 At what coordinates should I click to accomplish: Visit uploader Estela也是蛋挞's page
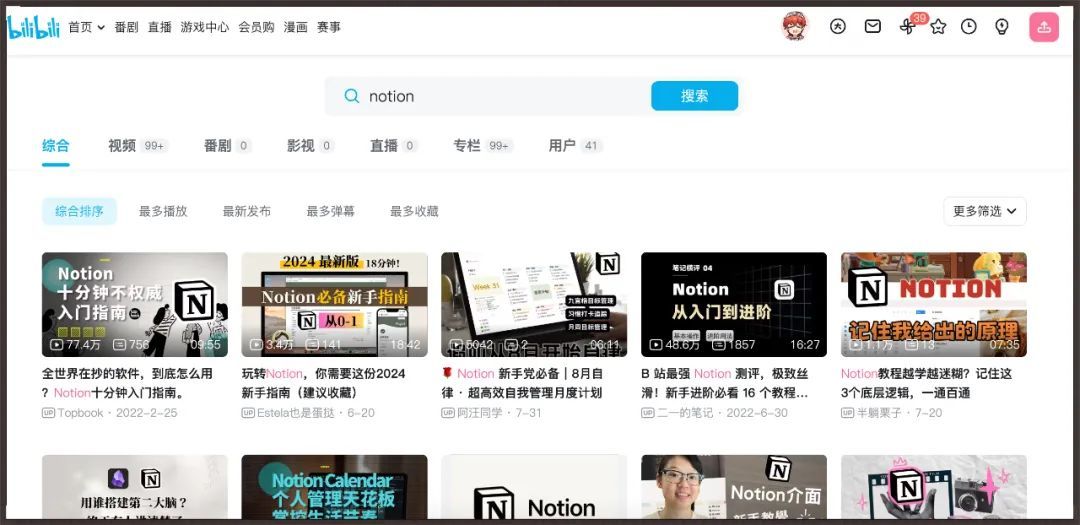pyautogui.click(x=296, y=413)
